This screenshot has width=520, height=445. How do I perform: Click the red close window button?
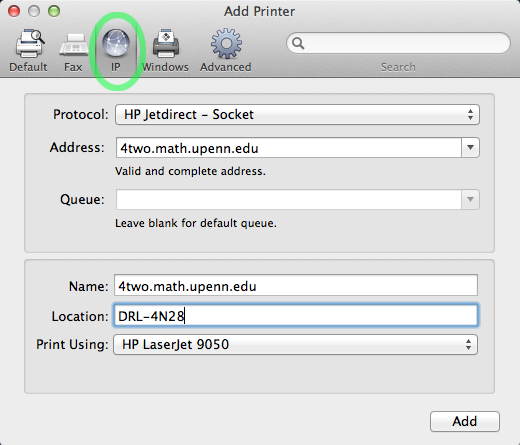click(14, 11)
